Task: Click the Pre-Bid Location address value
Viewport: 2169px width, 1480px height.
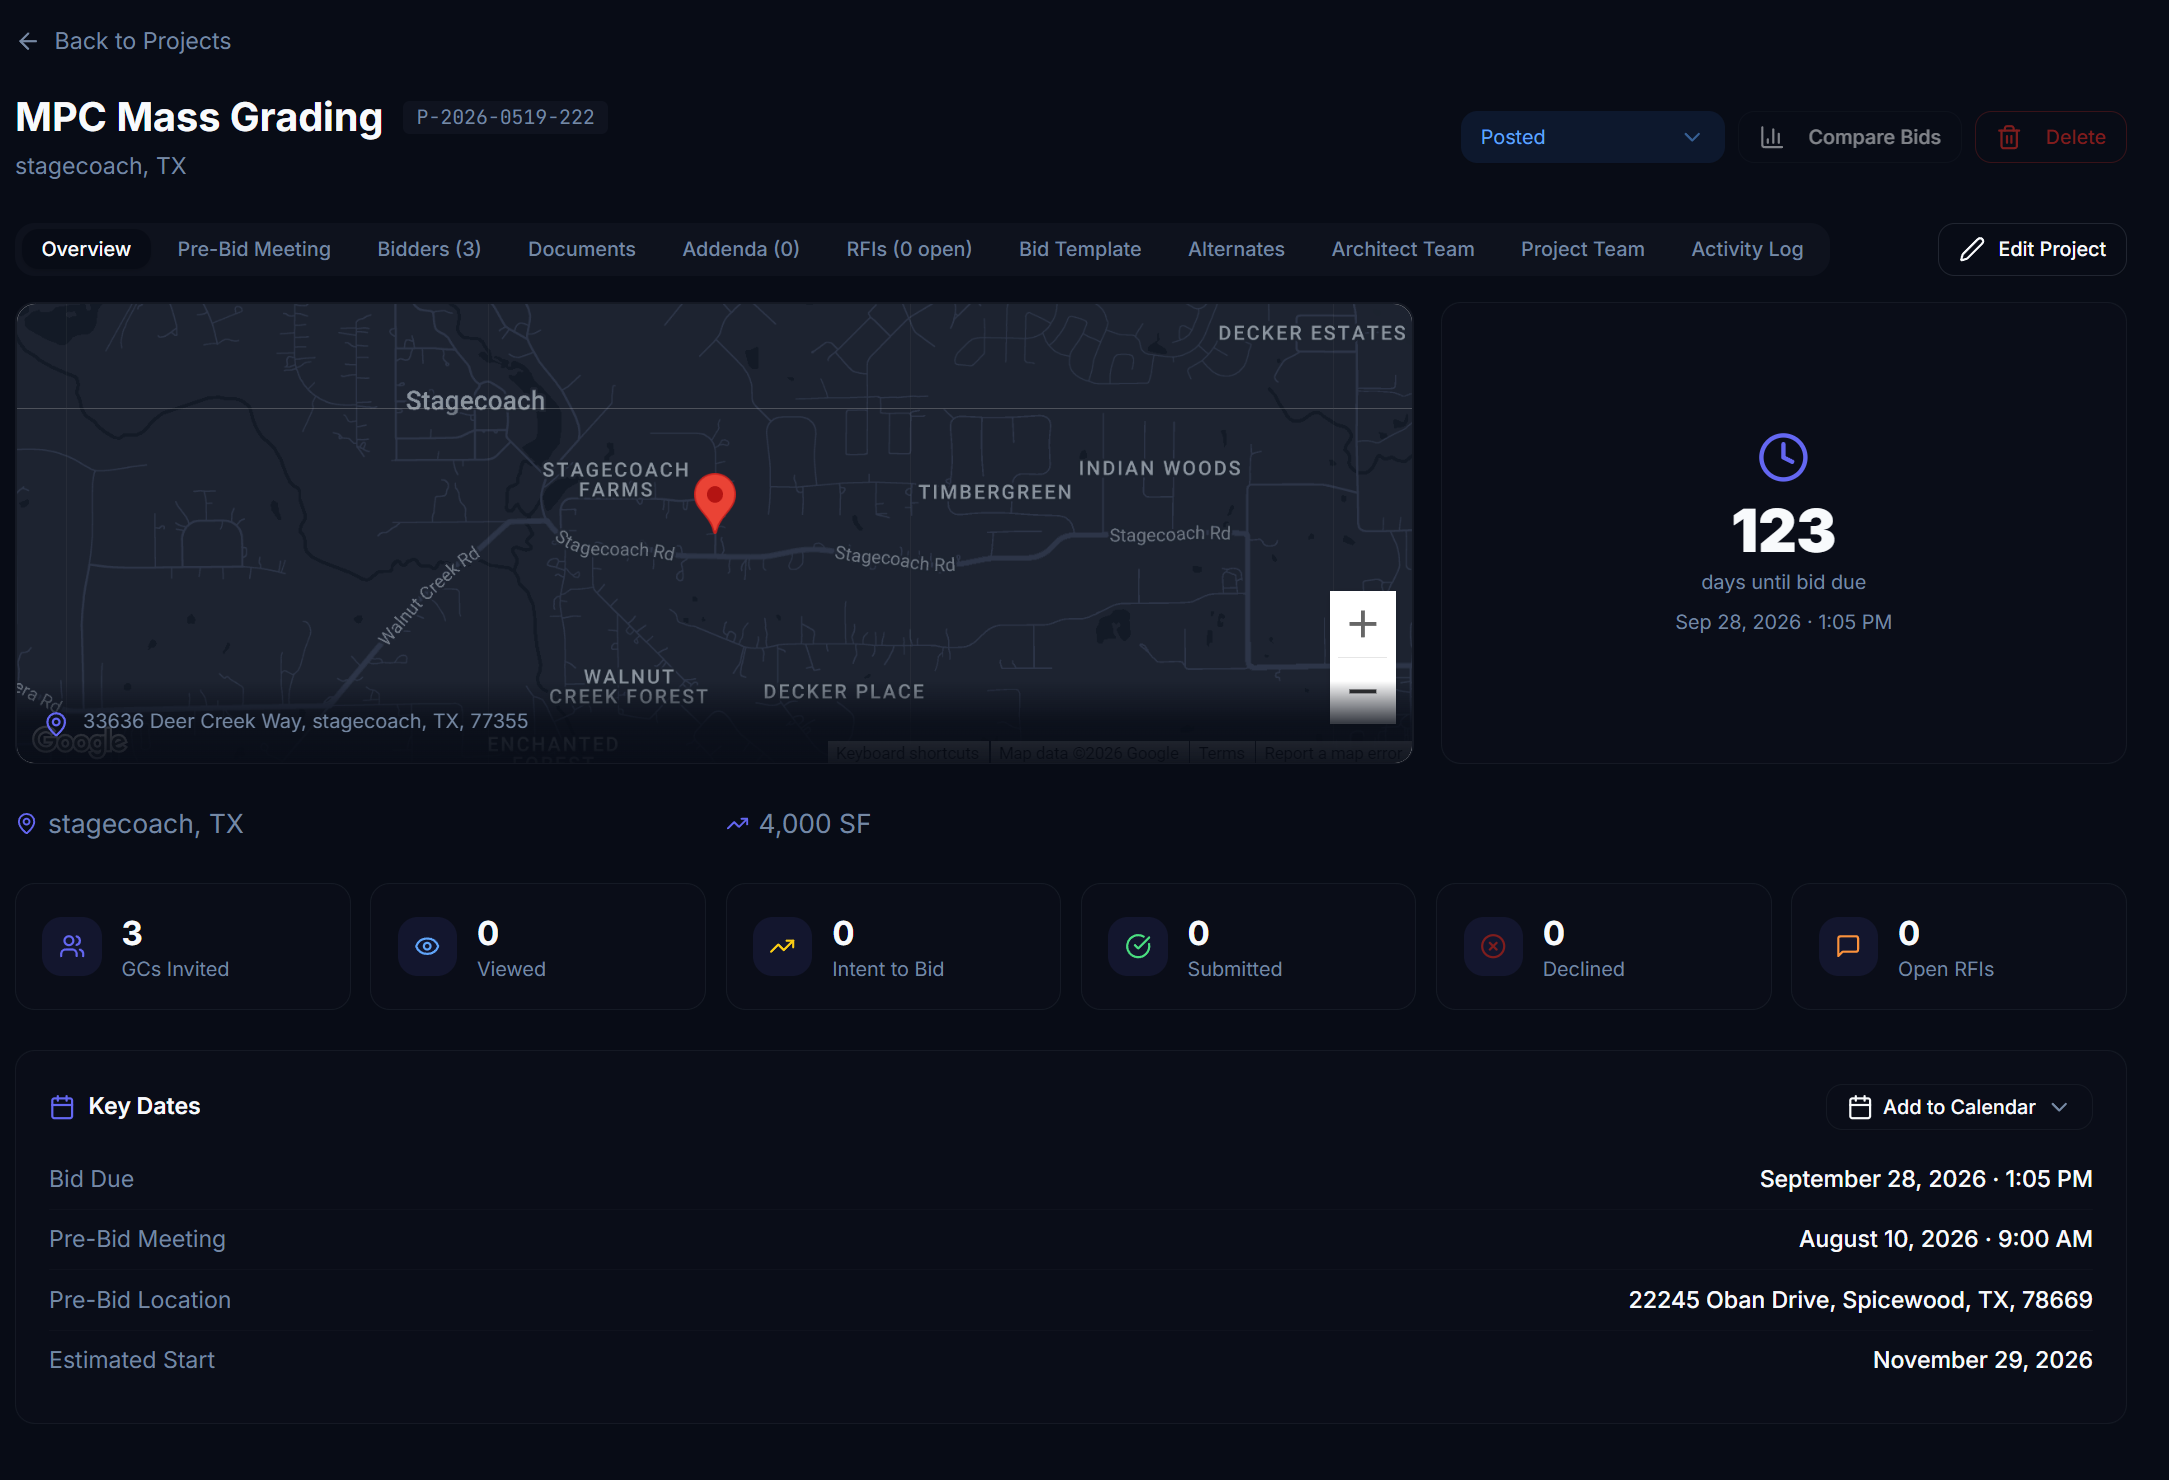Action: [1860, 1300]
